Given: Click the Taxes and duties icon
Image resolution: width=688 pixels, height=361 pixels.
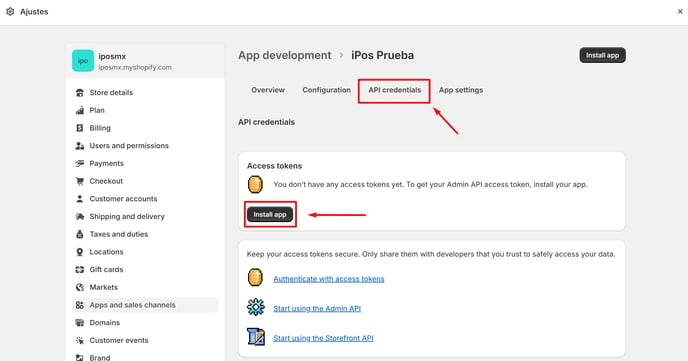Looking at the screenshot, I should click(x=79, y=234).
